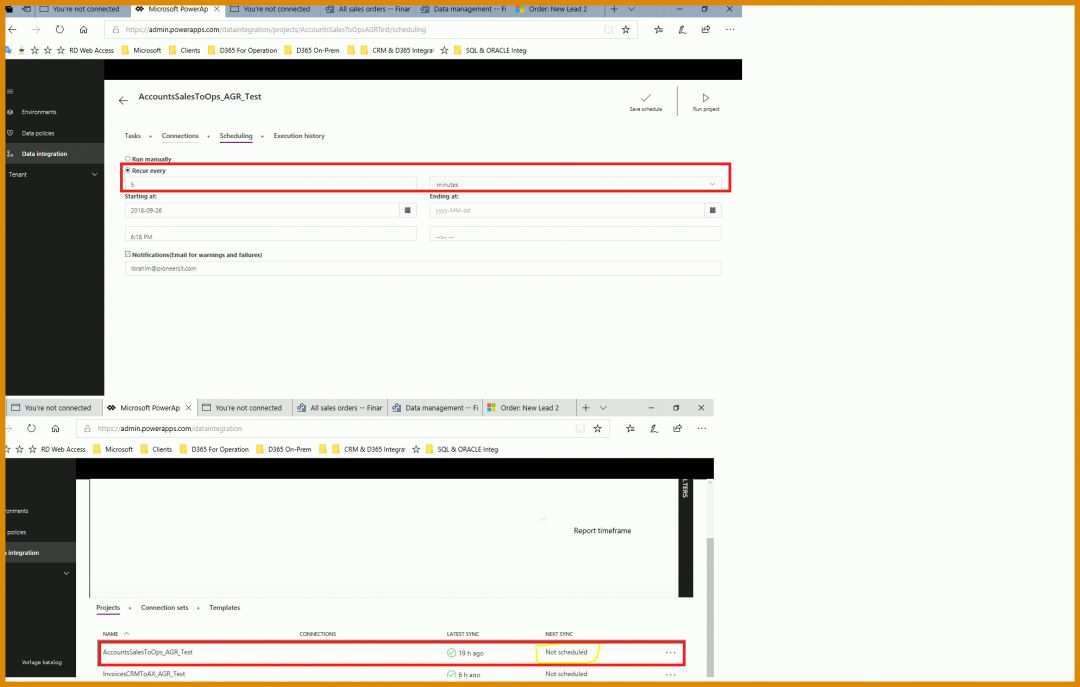The width and height of the screenshot is (1080, 687).
Task: Open the Starting at calendar picker
Action: pyautogui.click(x=408, y=210)
